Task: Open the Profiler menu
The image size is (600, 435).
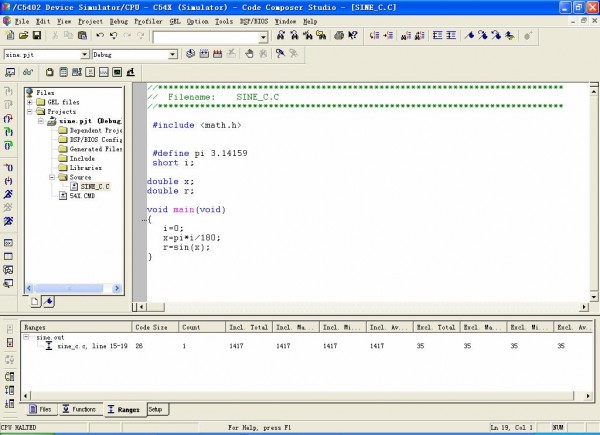Action: point(148,20)
